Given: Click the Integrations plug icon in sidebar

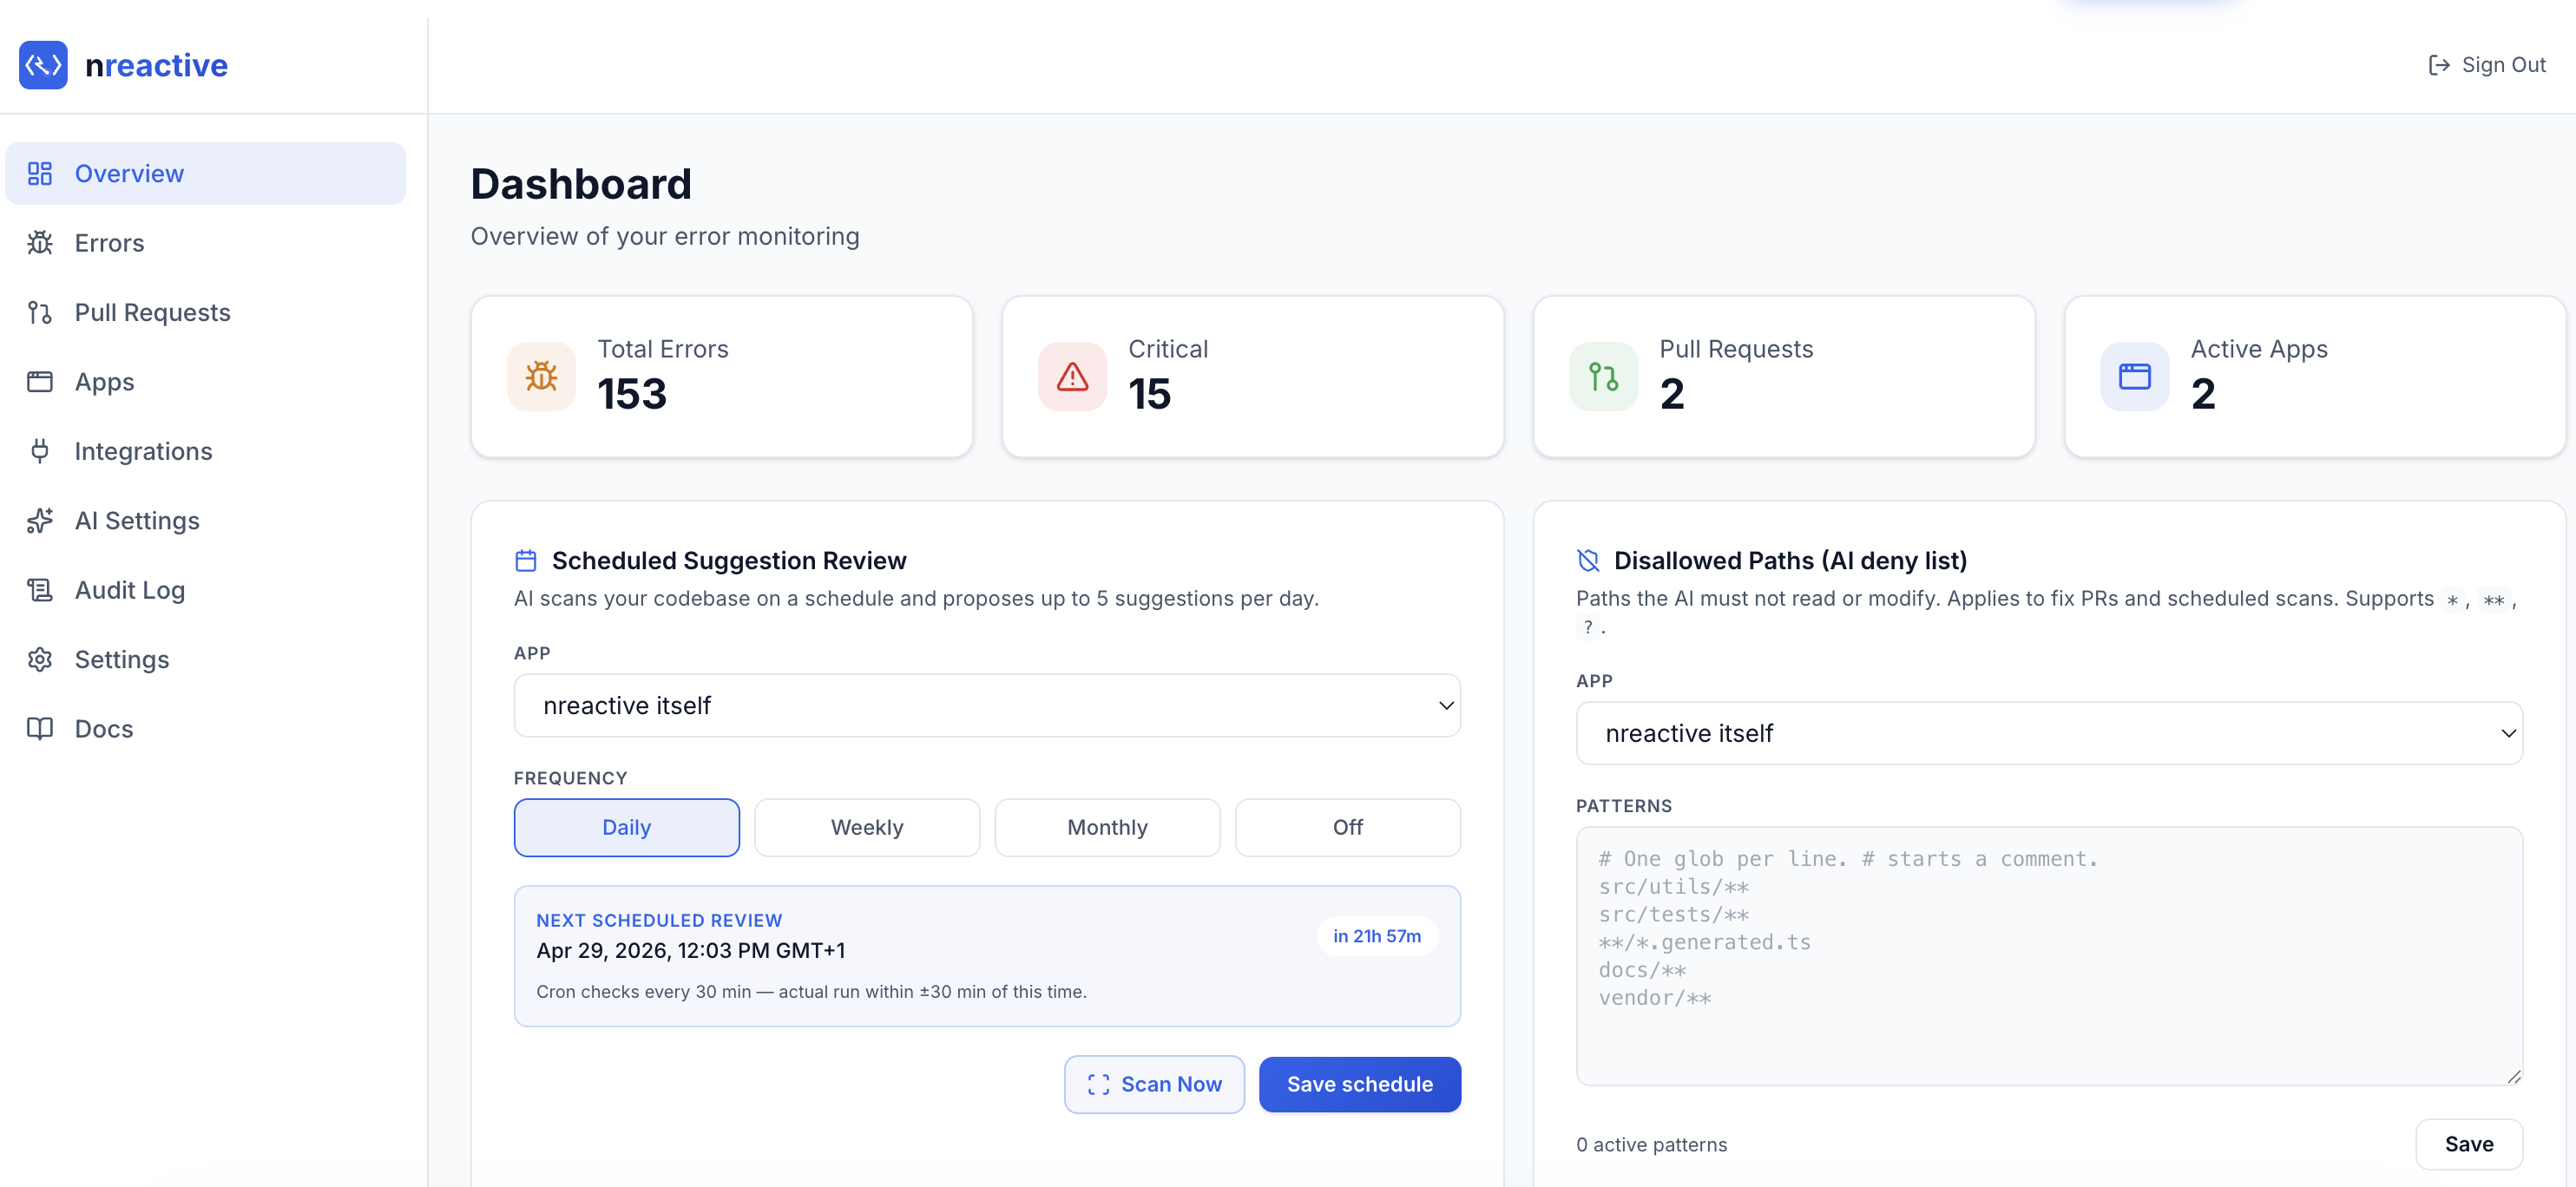Looking at the screenshot, I should (x=40, y=451).
